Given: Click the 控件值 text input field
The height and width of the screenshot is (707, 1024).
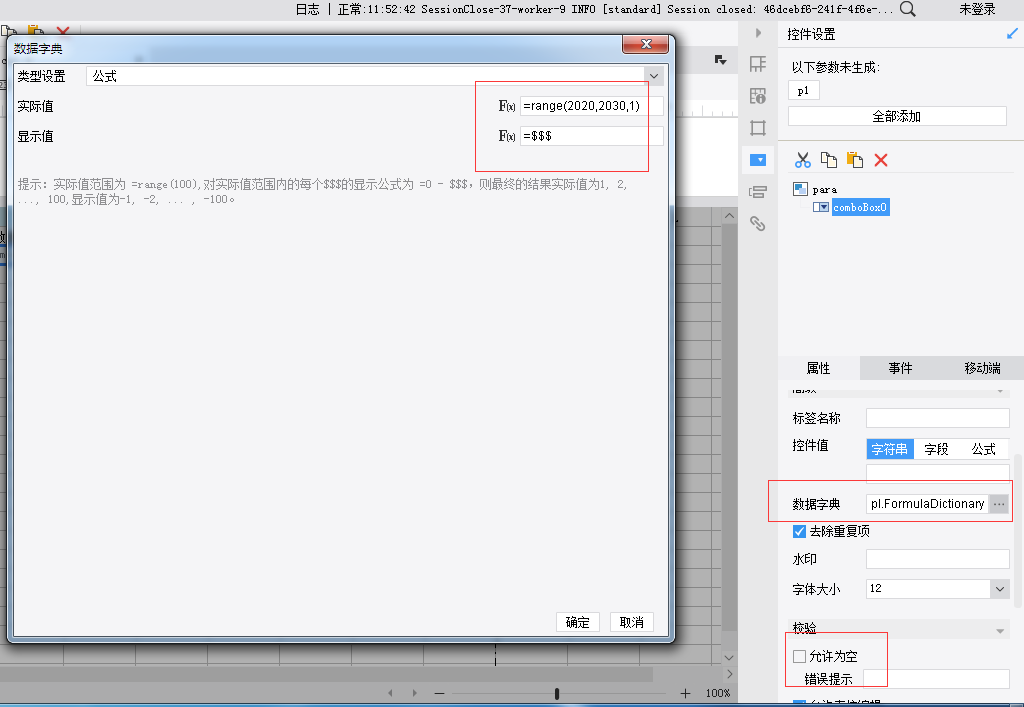Looking at the screenshot, I should tap(938, 473).
